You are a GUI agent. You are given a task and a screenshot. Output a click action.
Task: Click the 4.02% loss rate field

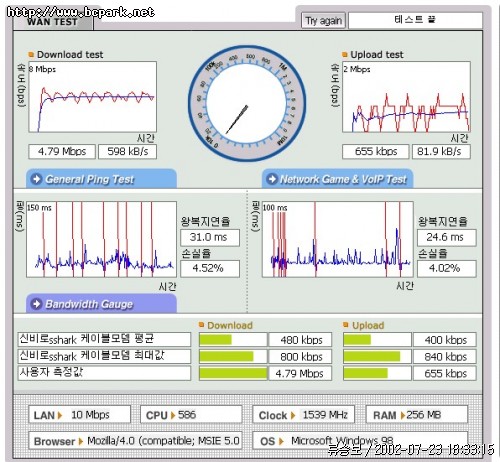coord(447,268)
